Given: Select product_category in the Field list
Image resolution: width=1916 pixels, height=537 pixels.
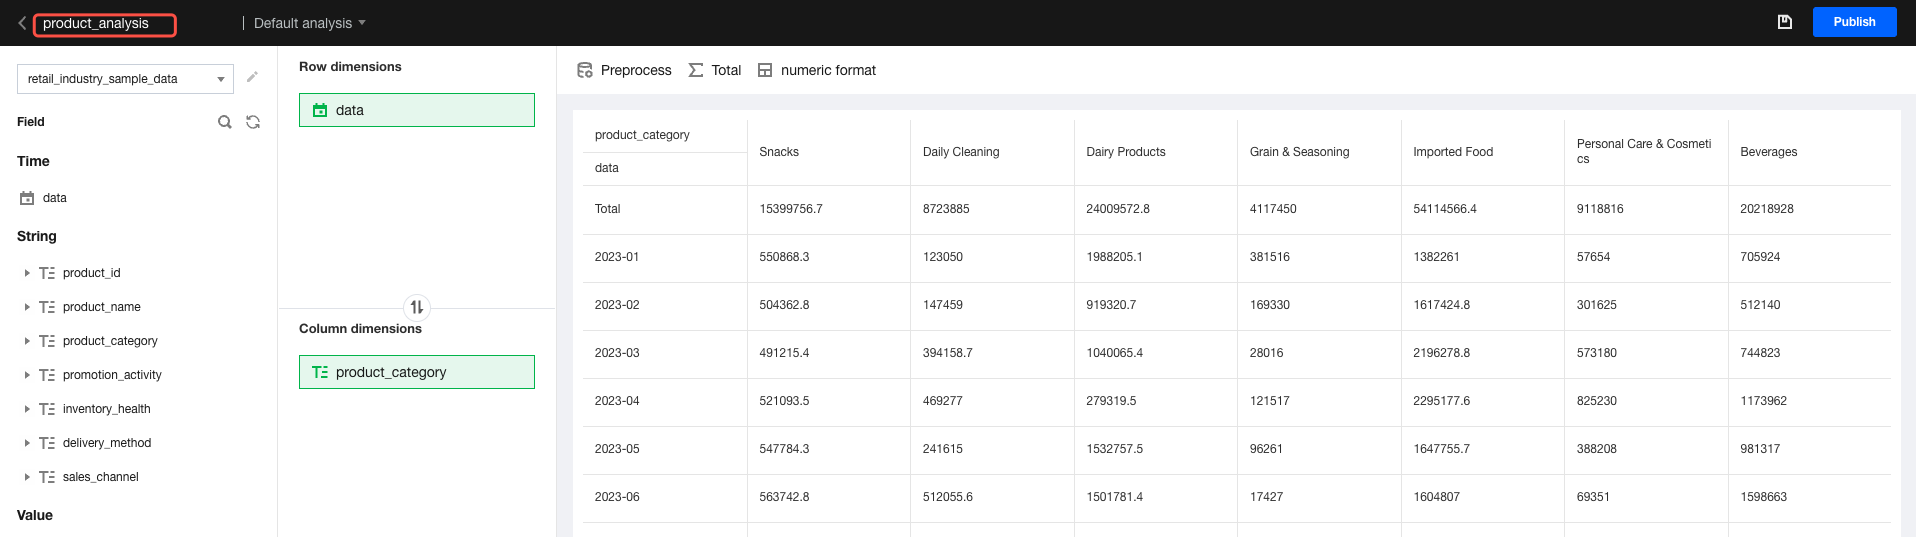Looking at the screenshot, I should pyautogui.click(x=110, y=341).
